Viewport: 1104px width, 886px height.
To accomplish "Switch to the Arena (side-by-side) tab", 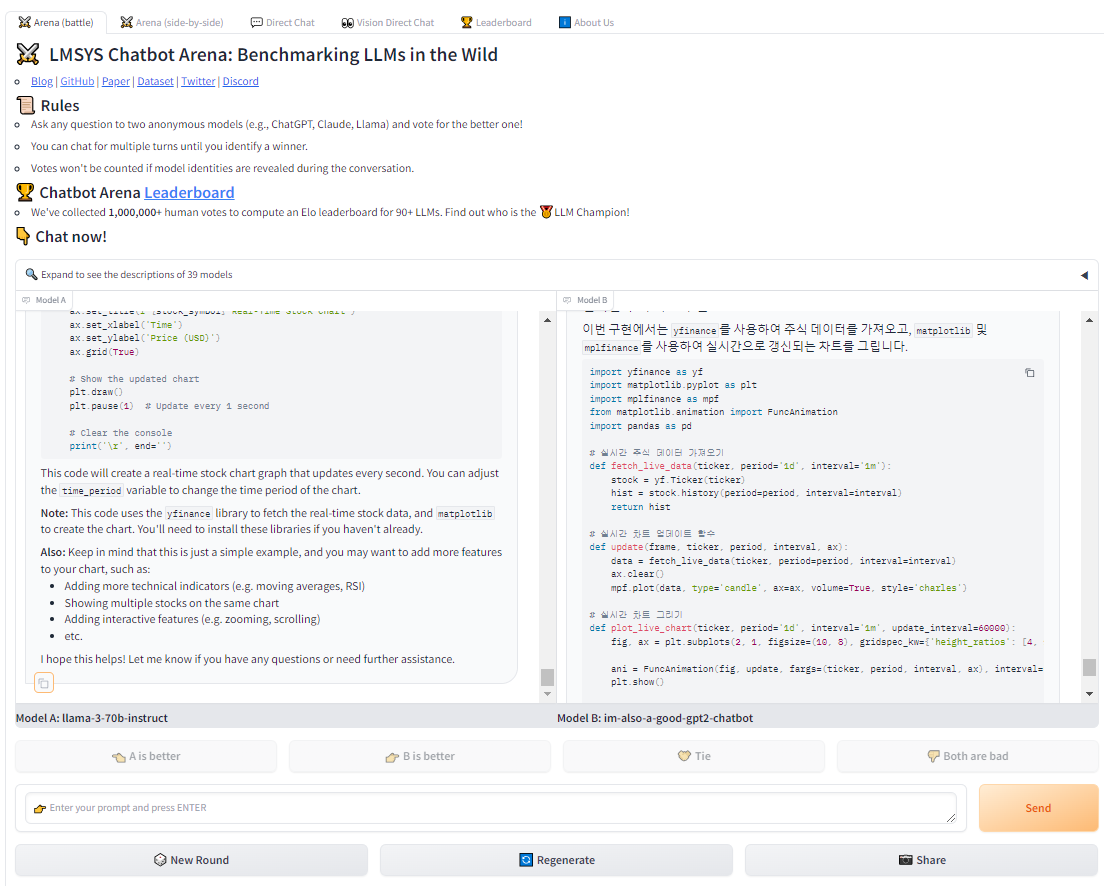I will pyautogui.click(x=171, y=22).
